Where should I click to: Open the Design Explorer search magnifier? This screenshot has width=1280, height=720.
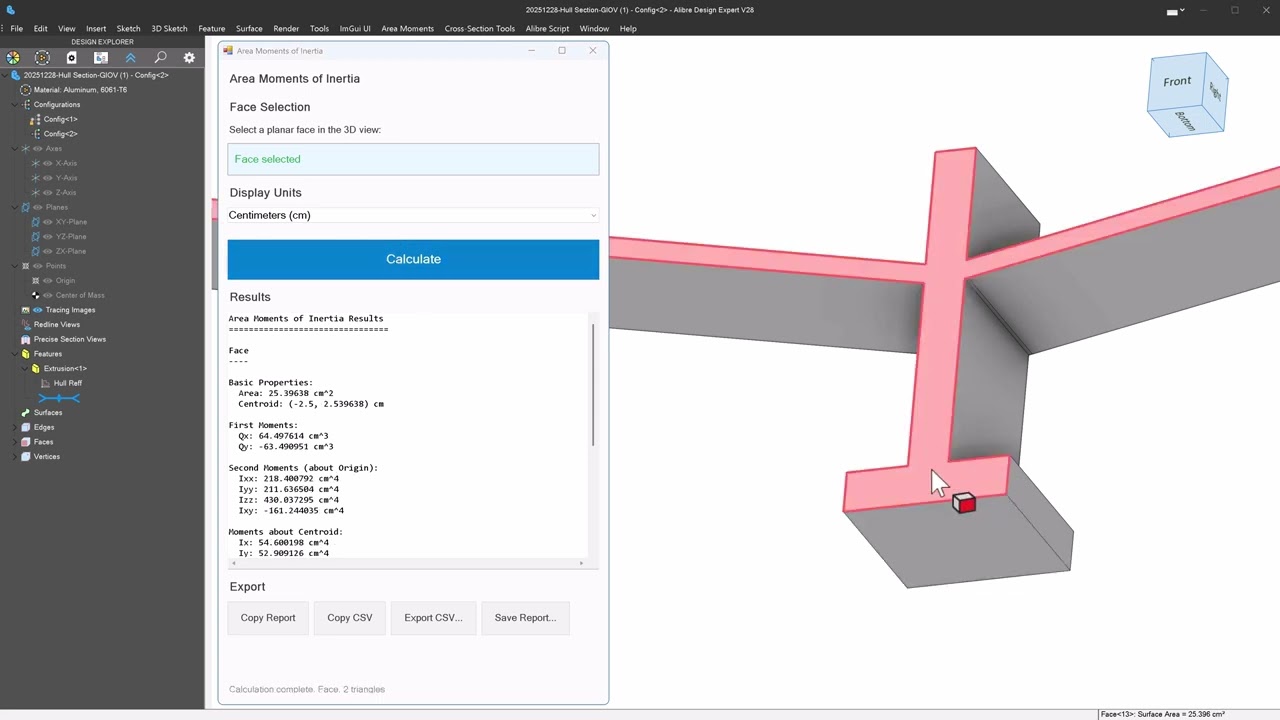(x=160, y=58)
